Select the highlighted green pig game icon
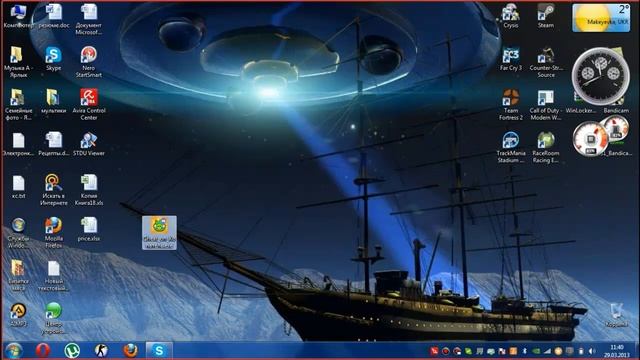Image resolution: width=640 pixels, height=360 pixels. pos(159,233)
